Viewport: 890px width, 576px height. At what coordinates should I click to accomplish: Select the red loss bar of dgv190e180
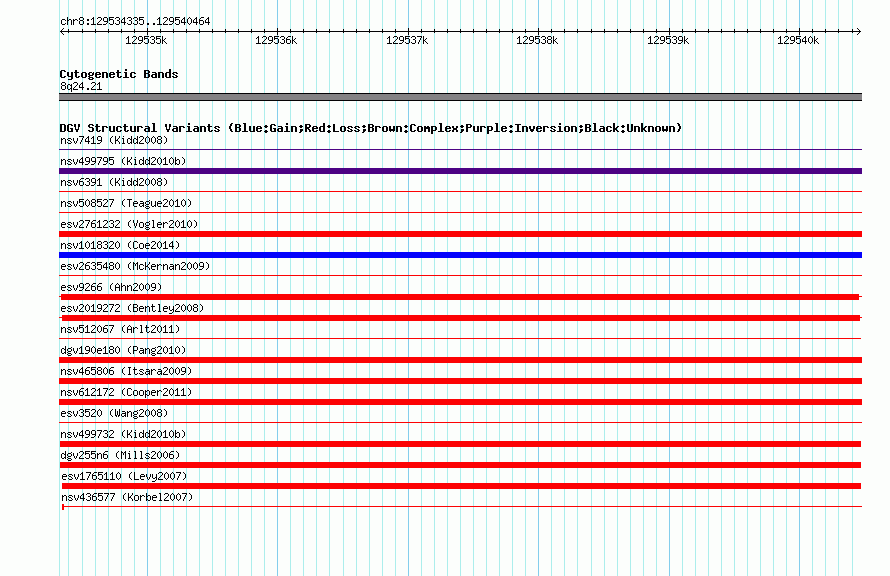coord(460,360)
